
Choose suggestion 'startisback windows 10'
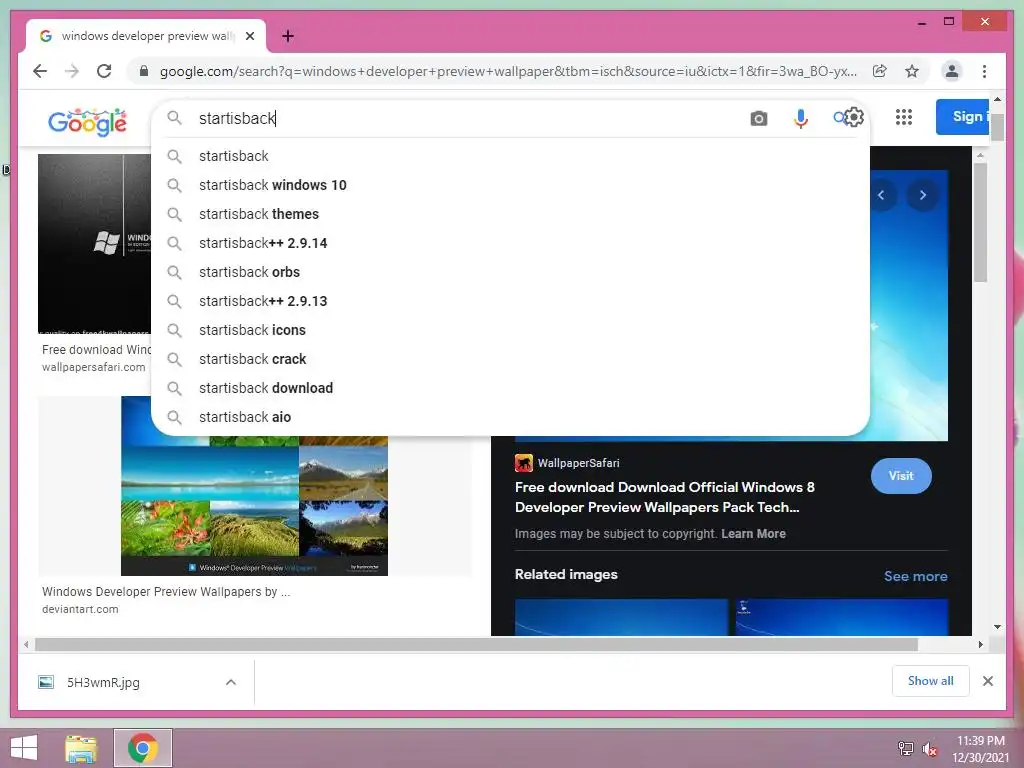[510, 185]
